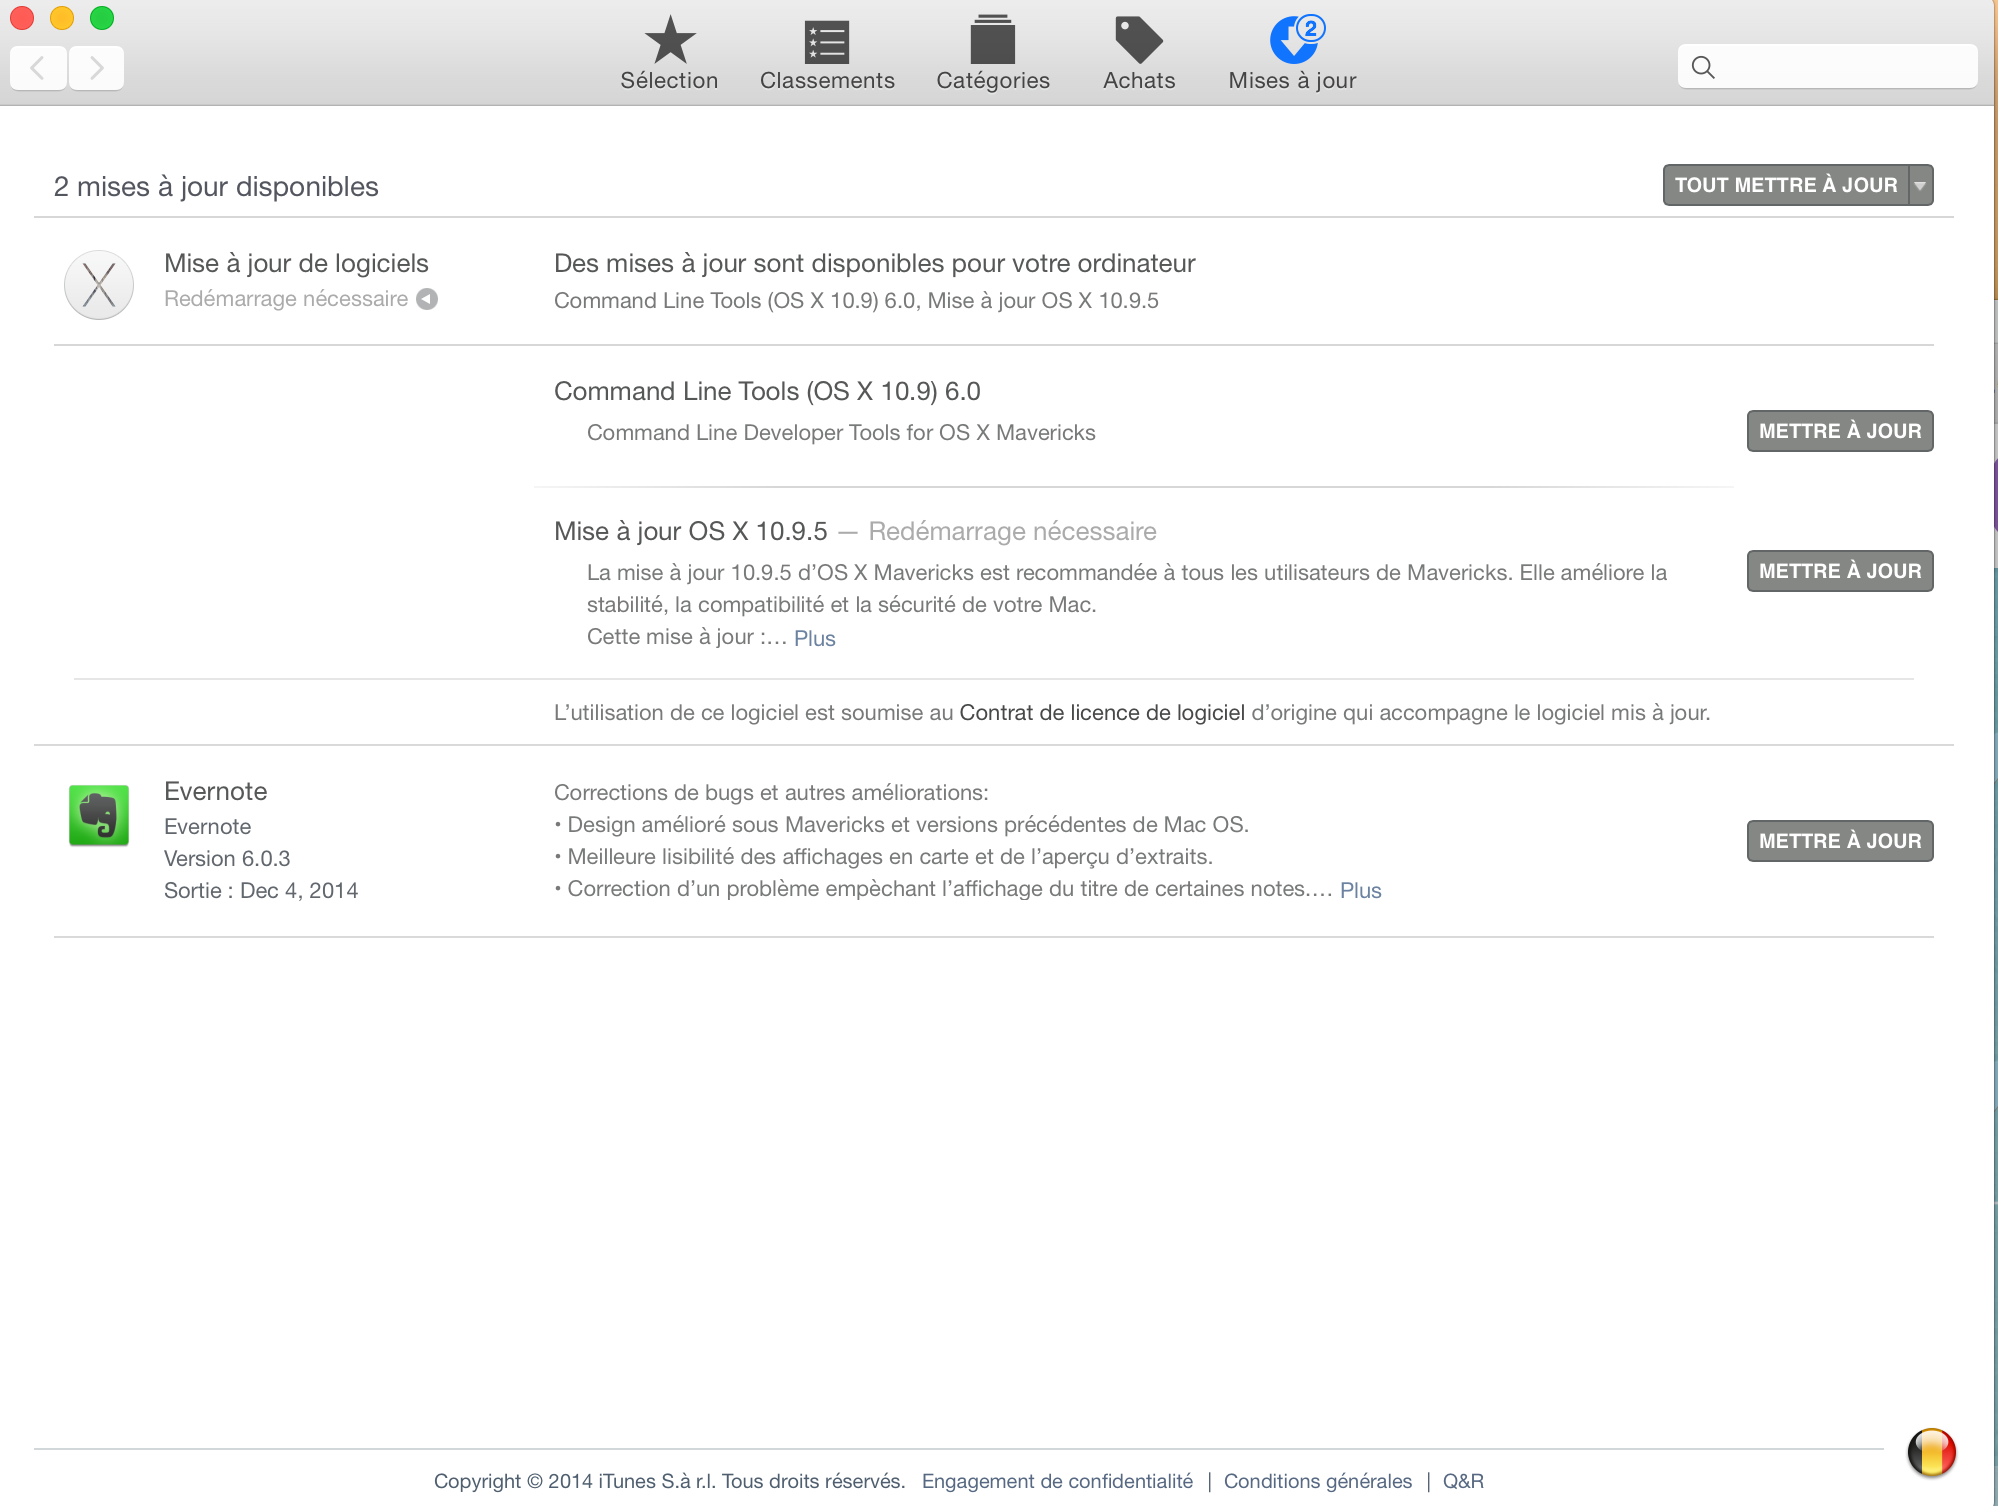The image size is (1998, 1506).
Task: Collapse details arrow beside Redémarrage nécessaire
Action: (x=427, y=299)
